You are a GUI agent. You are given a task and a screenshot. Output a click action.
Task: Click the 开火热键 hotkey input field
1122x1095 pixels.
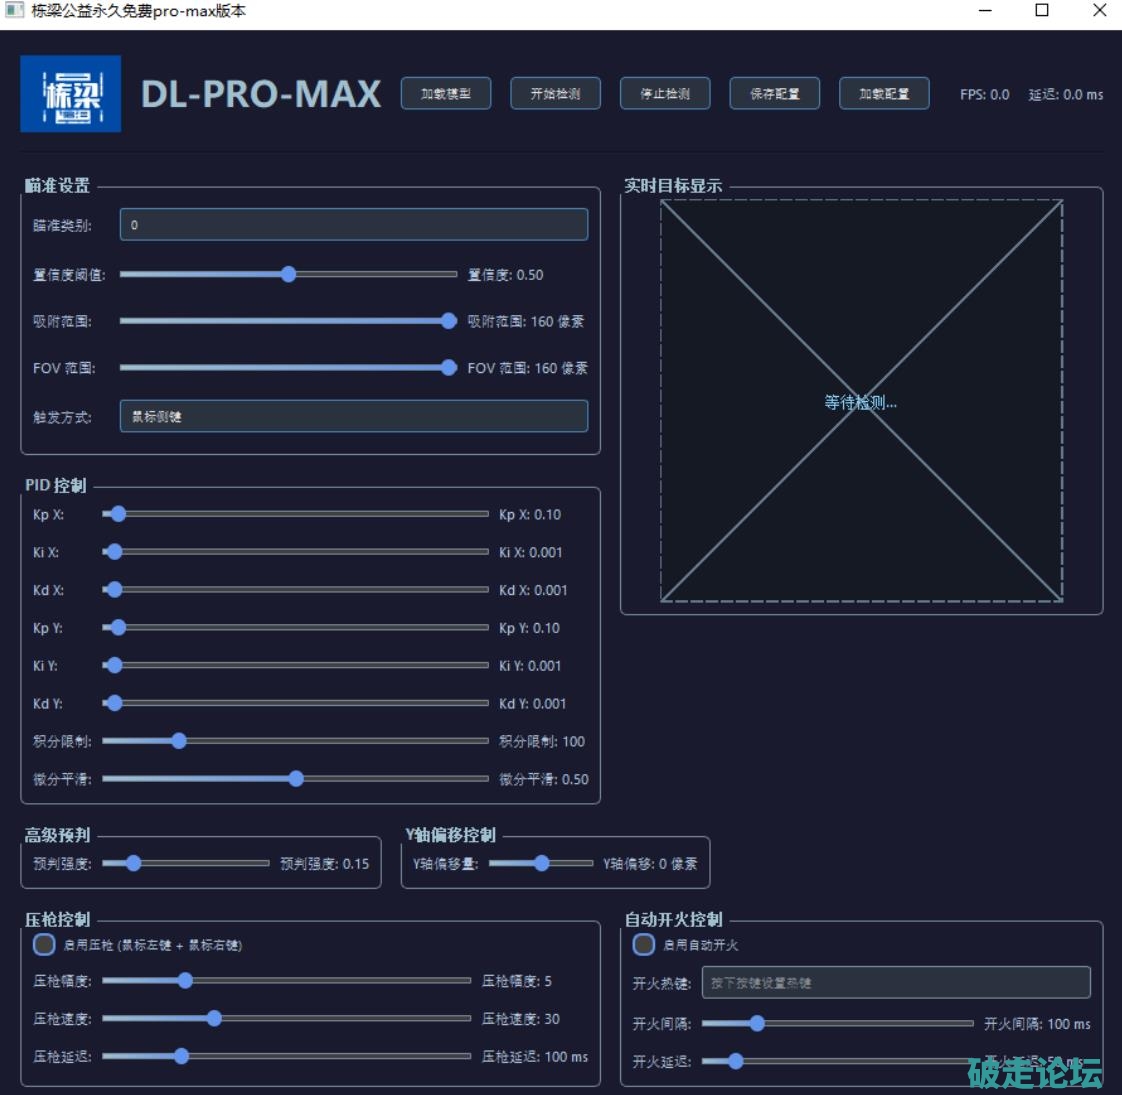[895, 983]
